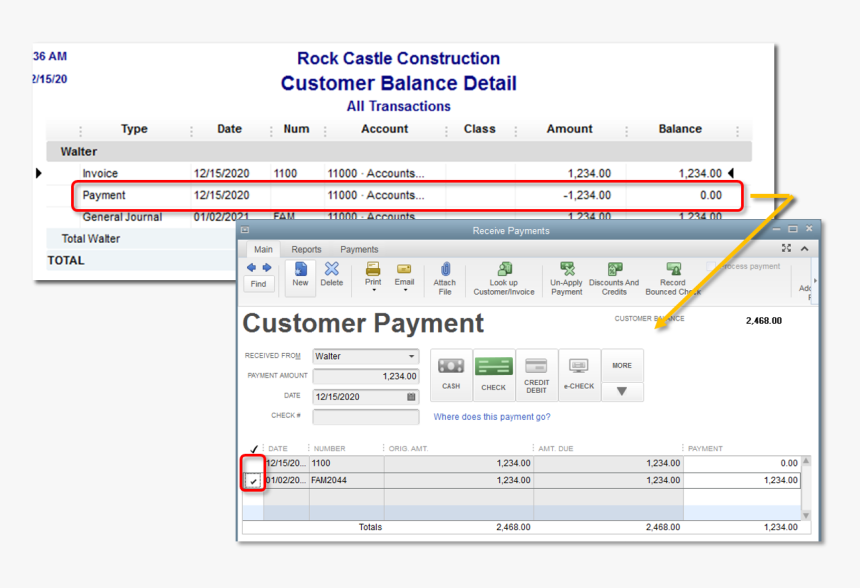Go to previous payment with left arrow
This screenshot has height=588, width=860.
[251, 268]
